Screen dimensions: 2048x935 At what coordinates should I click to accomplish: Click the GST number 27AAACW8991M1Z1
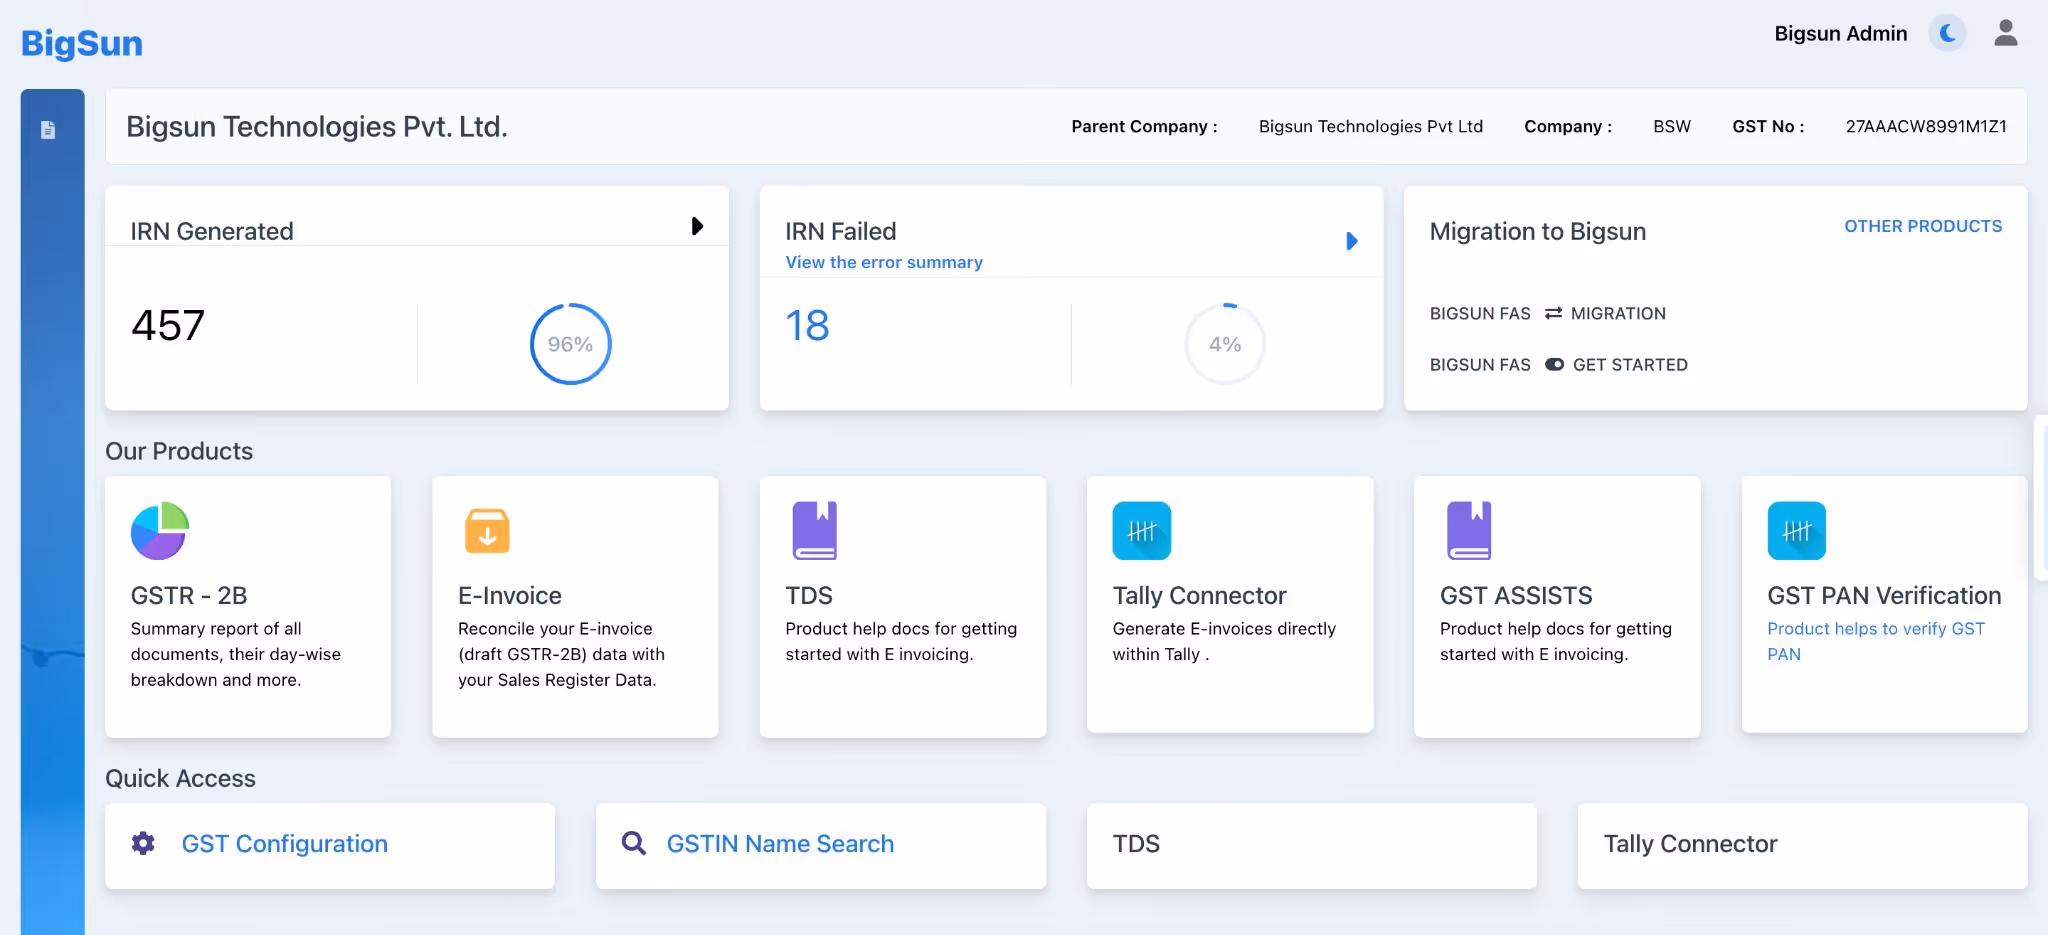(x=1926, y=127)
